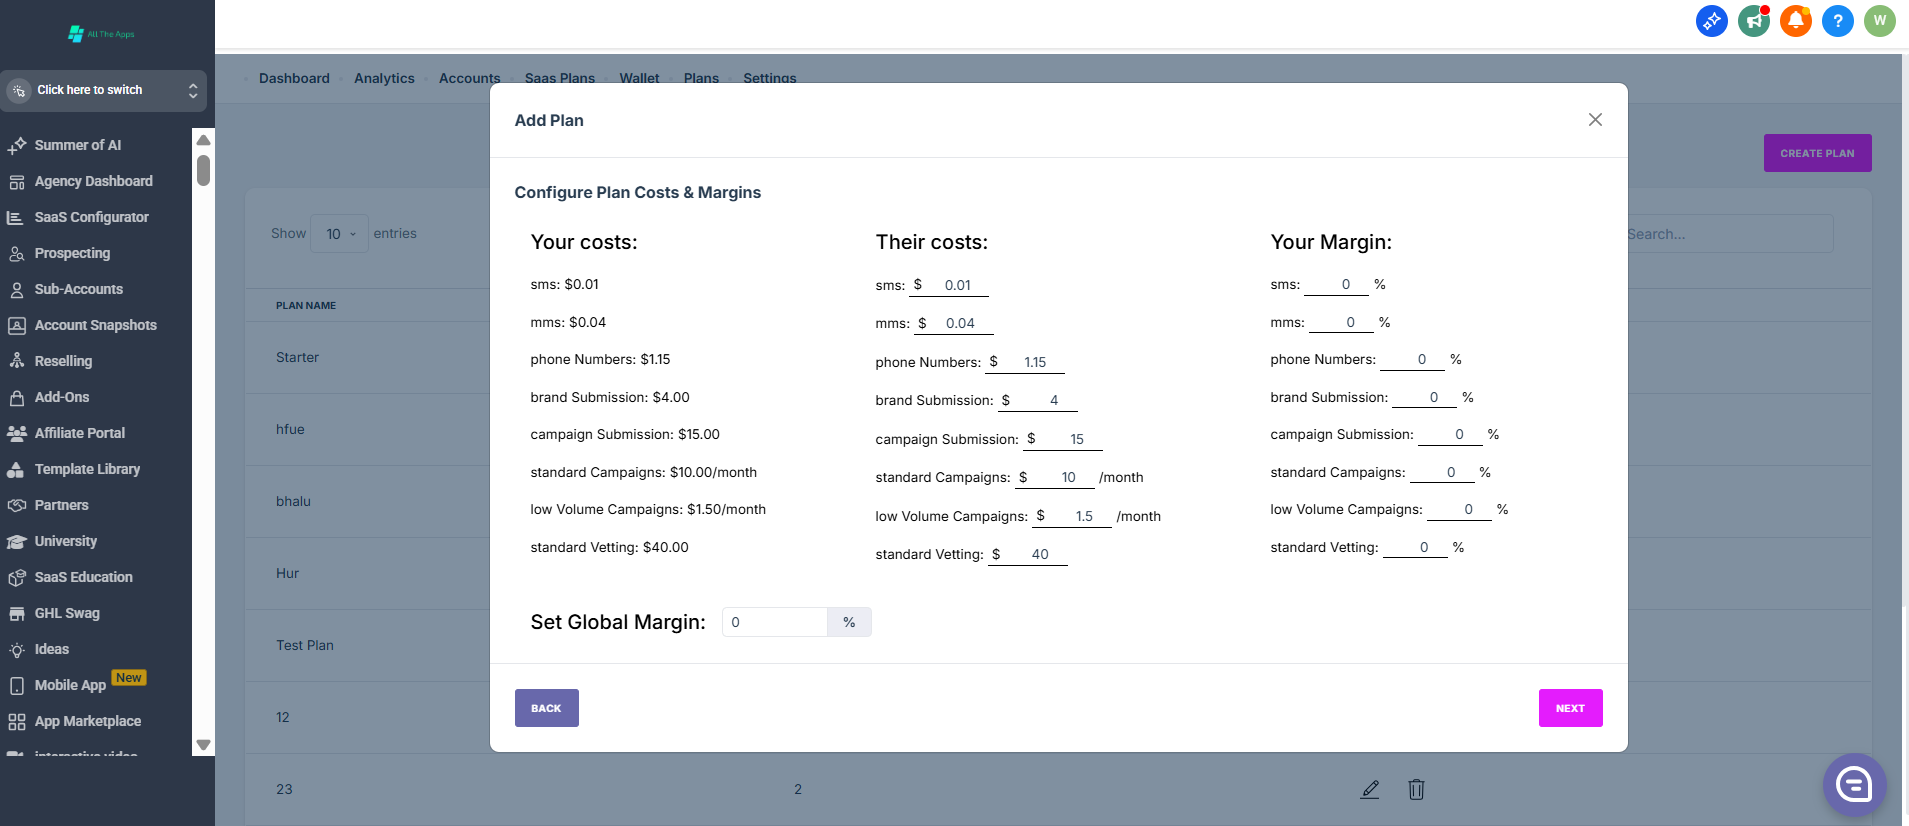Click the Partners handshake icon
Viewport: 1909px width, 826px height.
coord(17,505)
